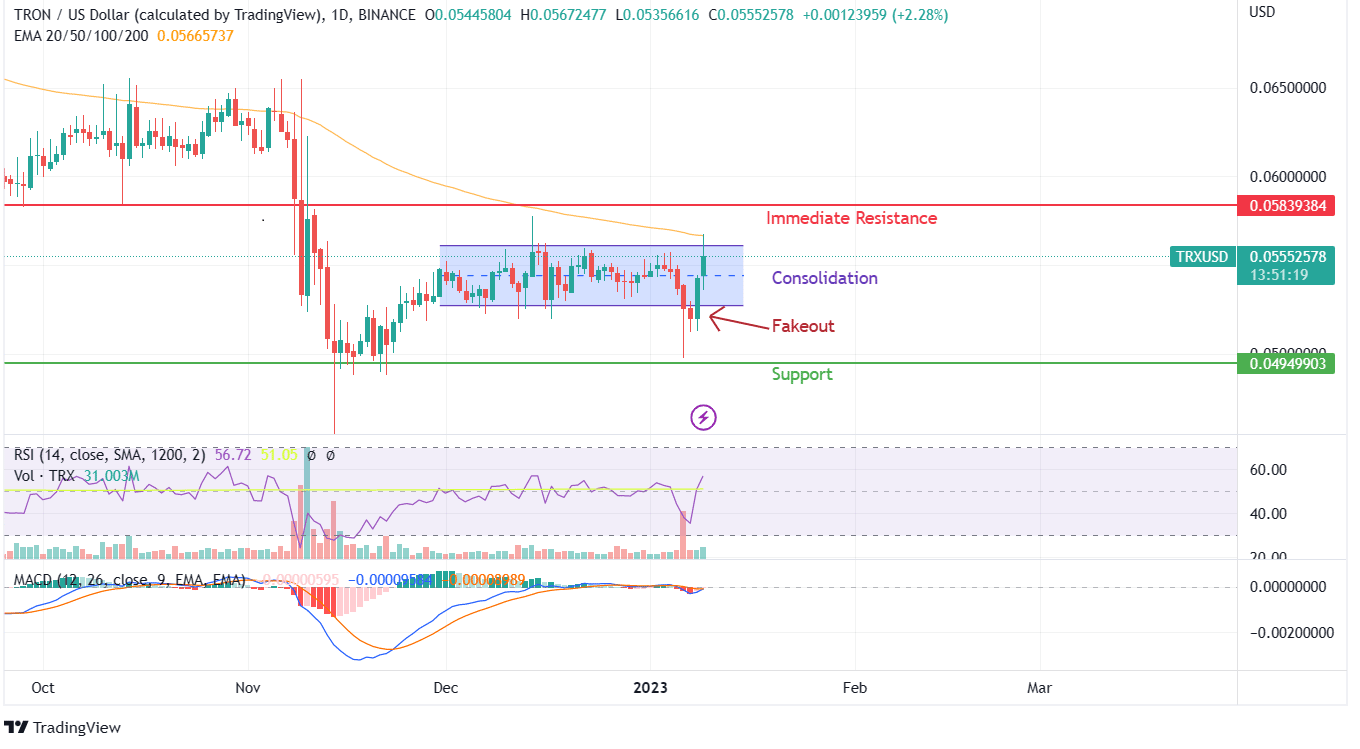Click the 60.00 RSI axis label
The width and height of the screenshot is (1360, 749).
click(x=1268, y=470)
